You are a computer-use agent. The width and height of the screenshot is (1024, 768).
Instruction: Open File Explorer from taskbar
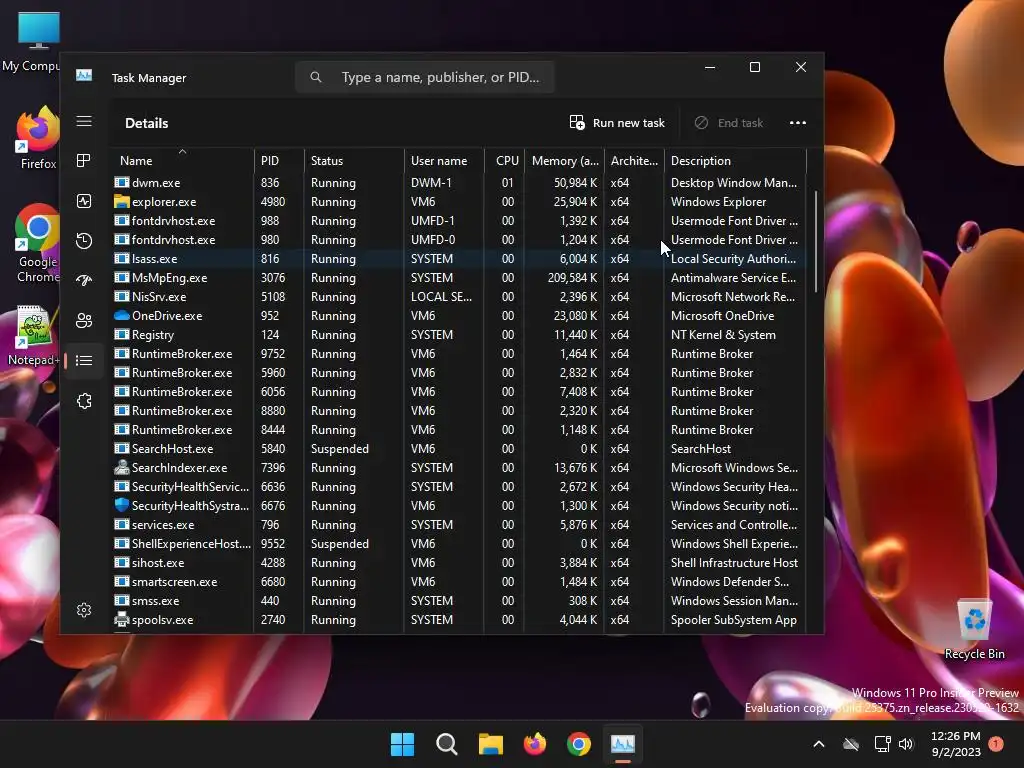490,744
